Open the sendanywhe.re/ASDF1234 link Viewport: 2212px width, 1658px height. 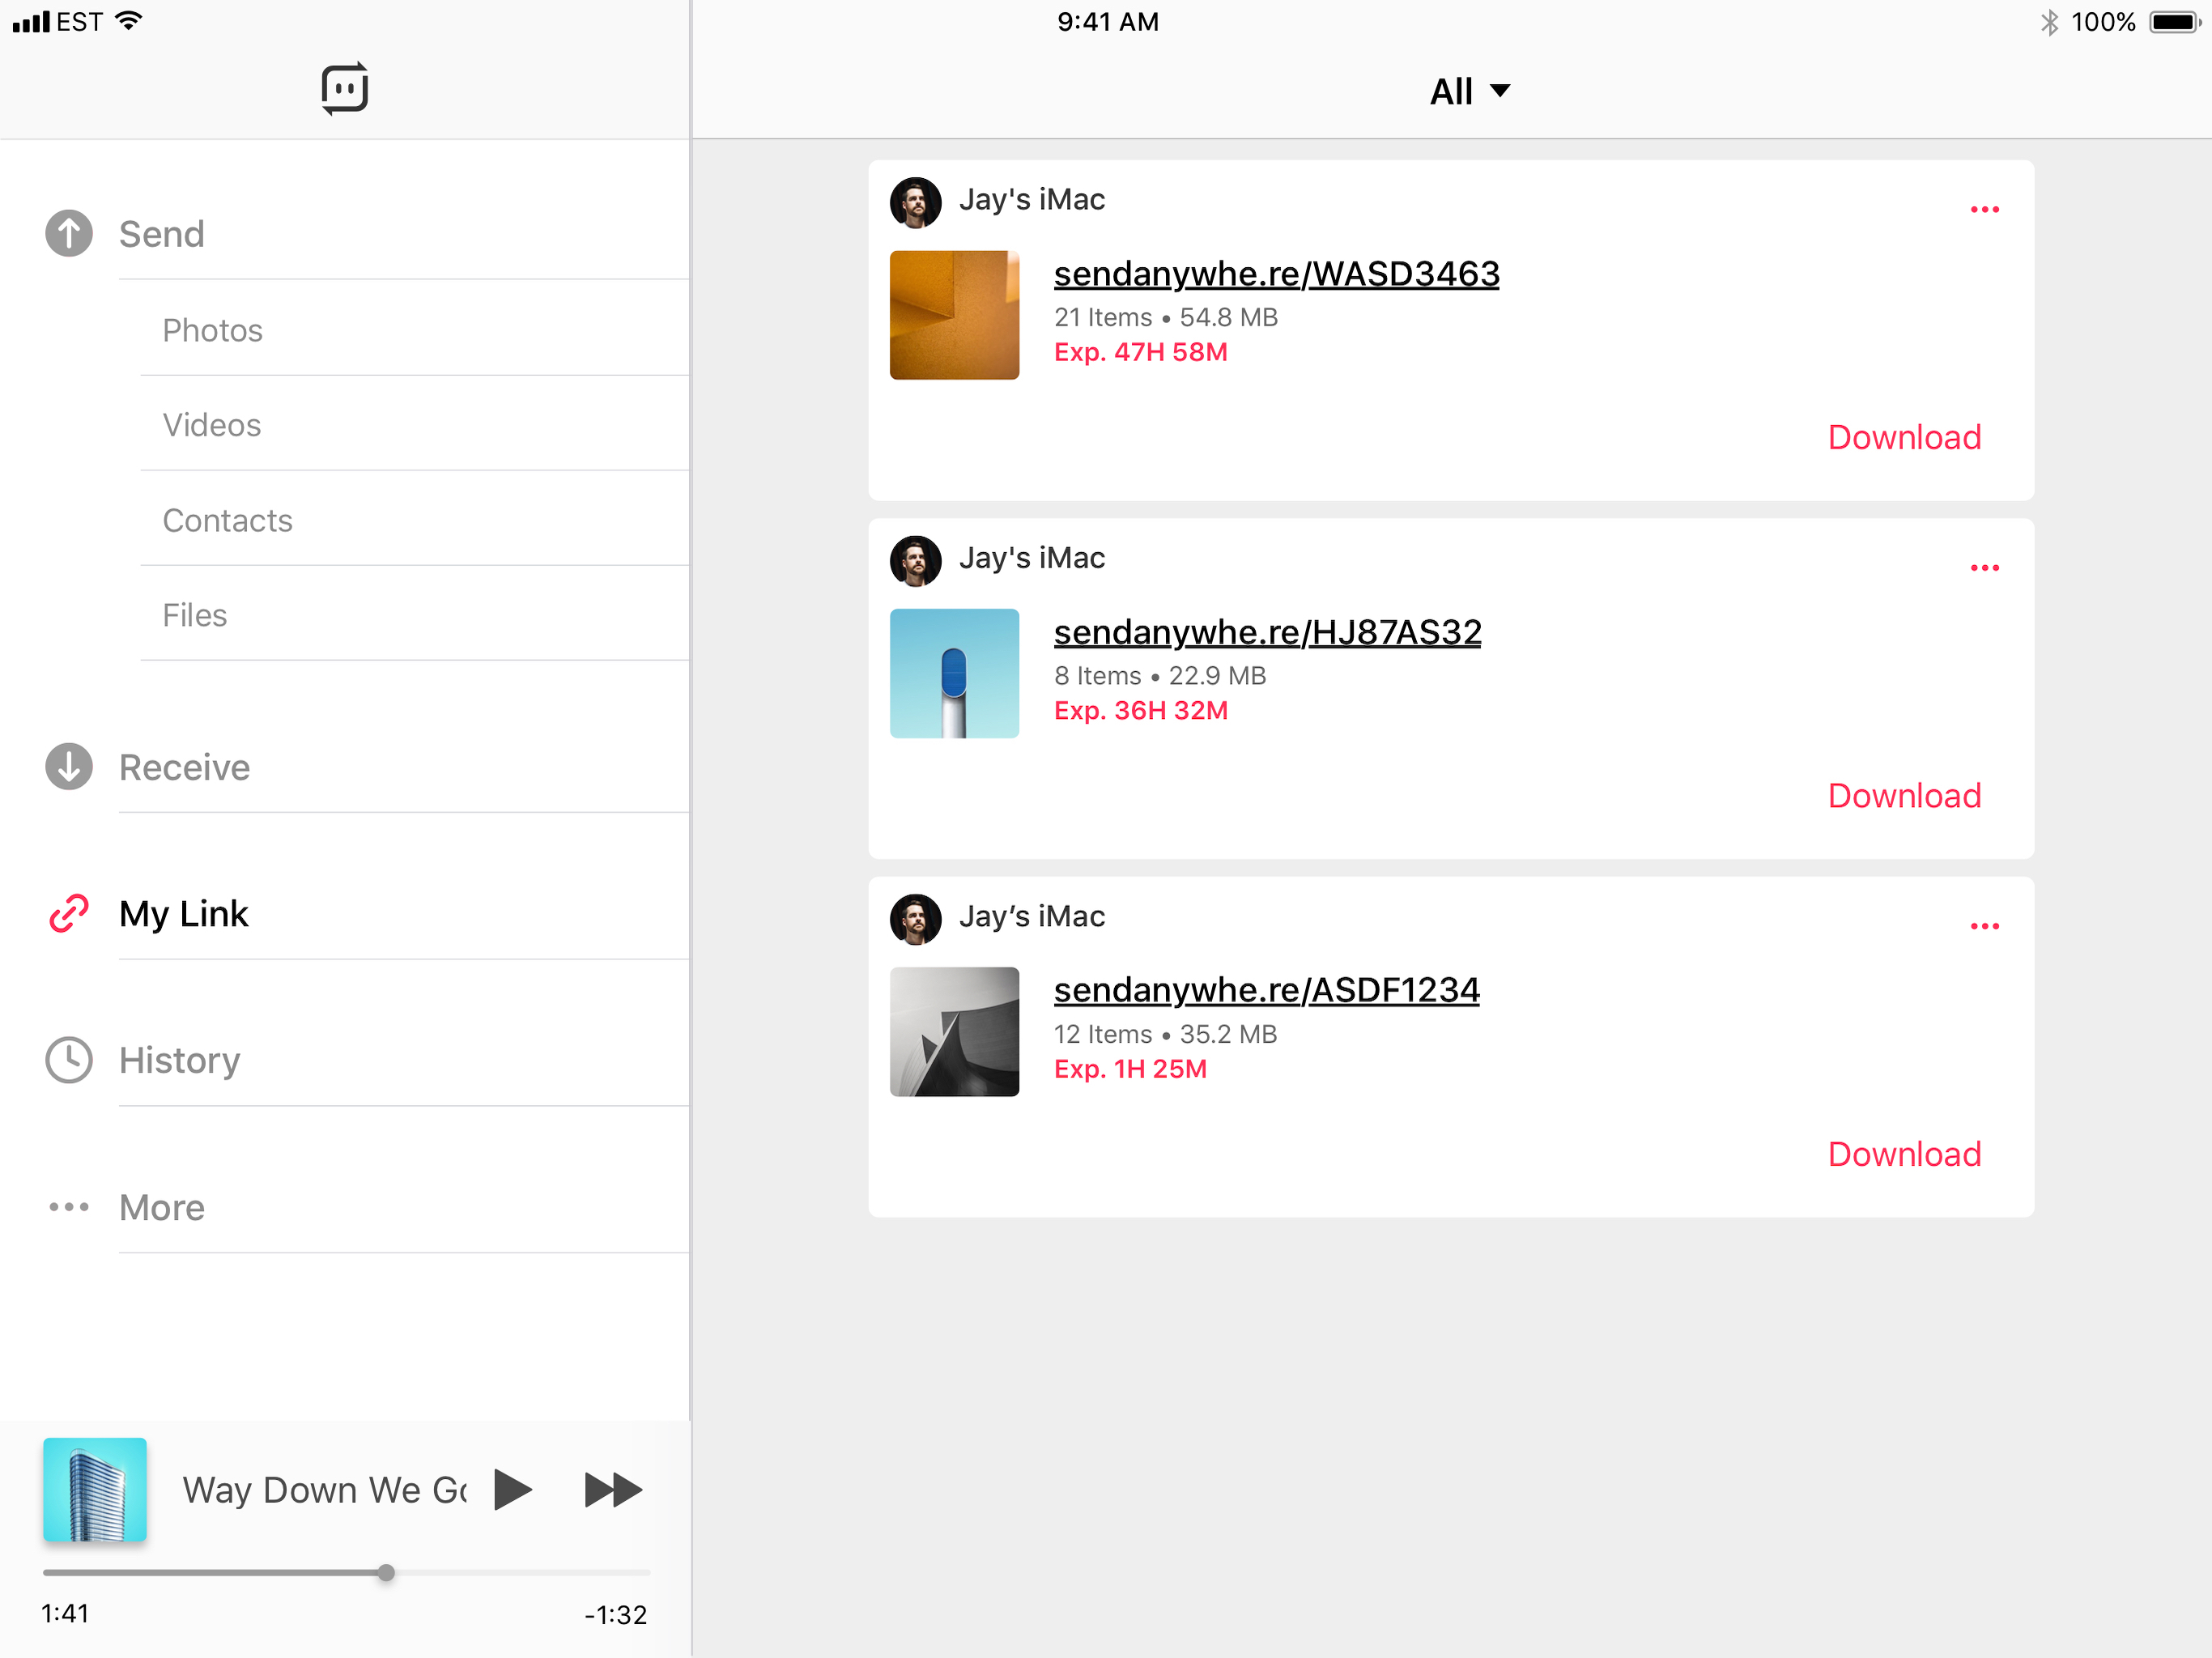pyautogui.click(x=1266, y=990)
